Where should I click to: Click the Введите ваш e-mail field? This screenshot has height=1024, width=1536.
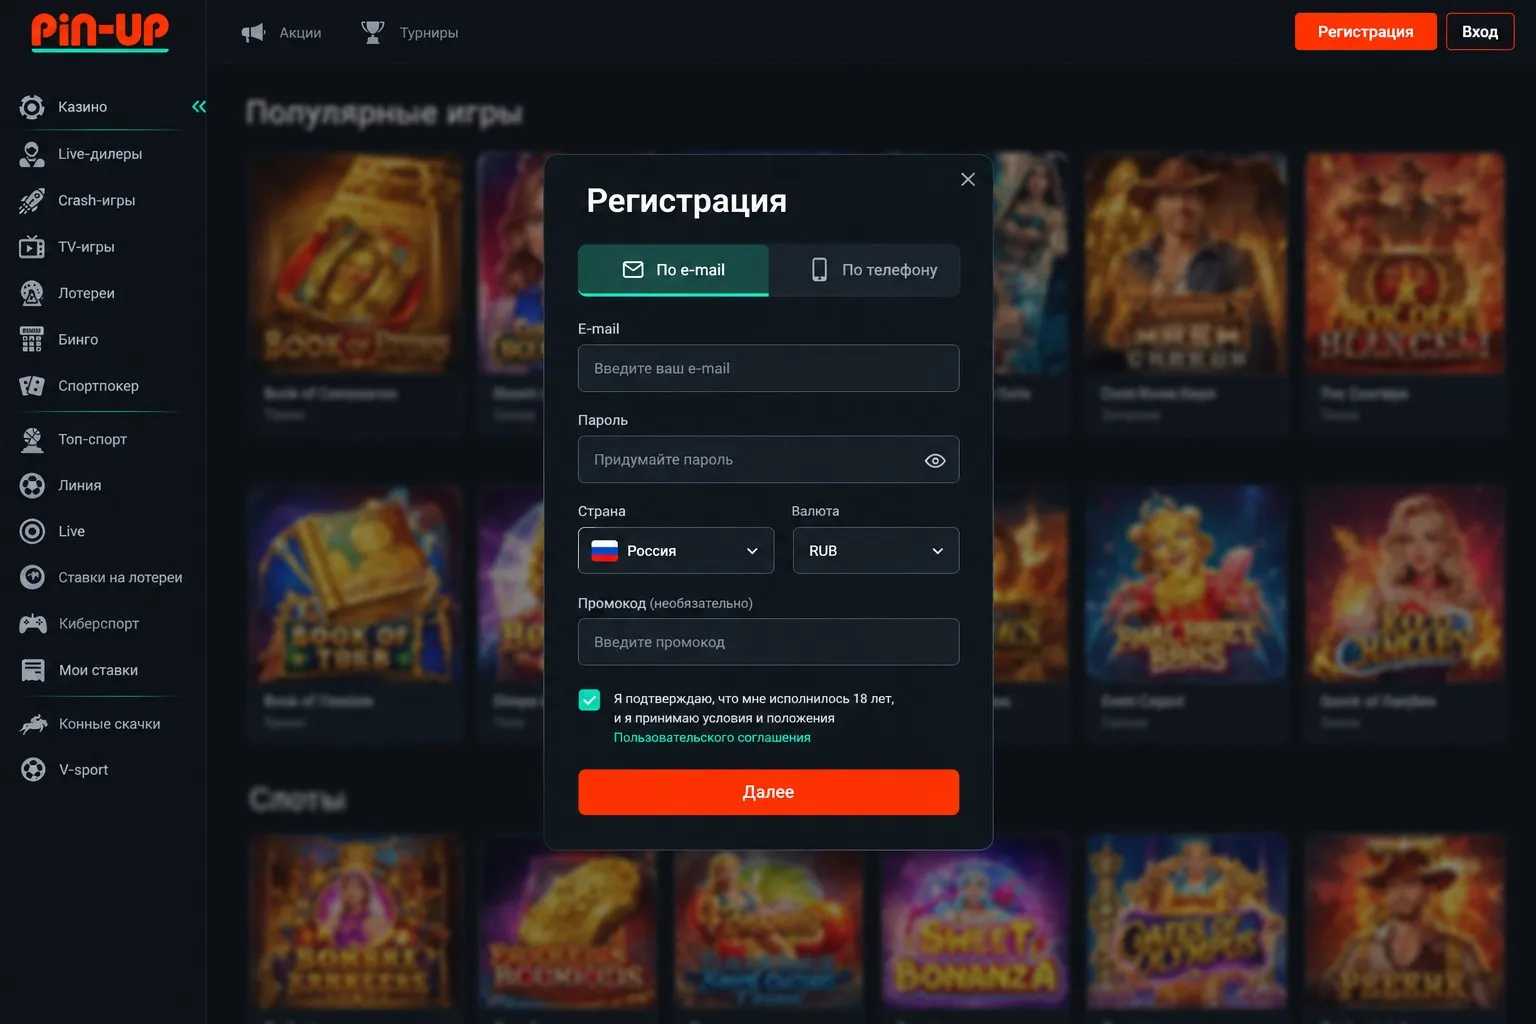768,368
